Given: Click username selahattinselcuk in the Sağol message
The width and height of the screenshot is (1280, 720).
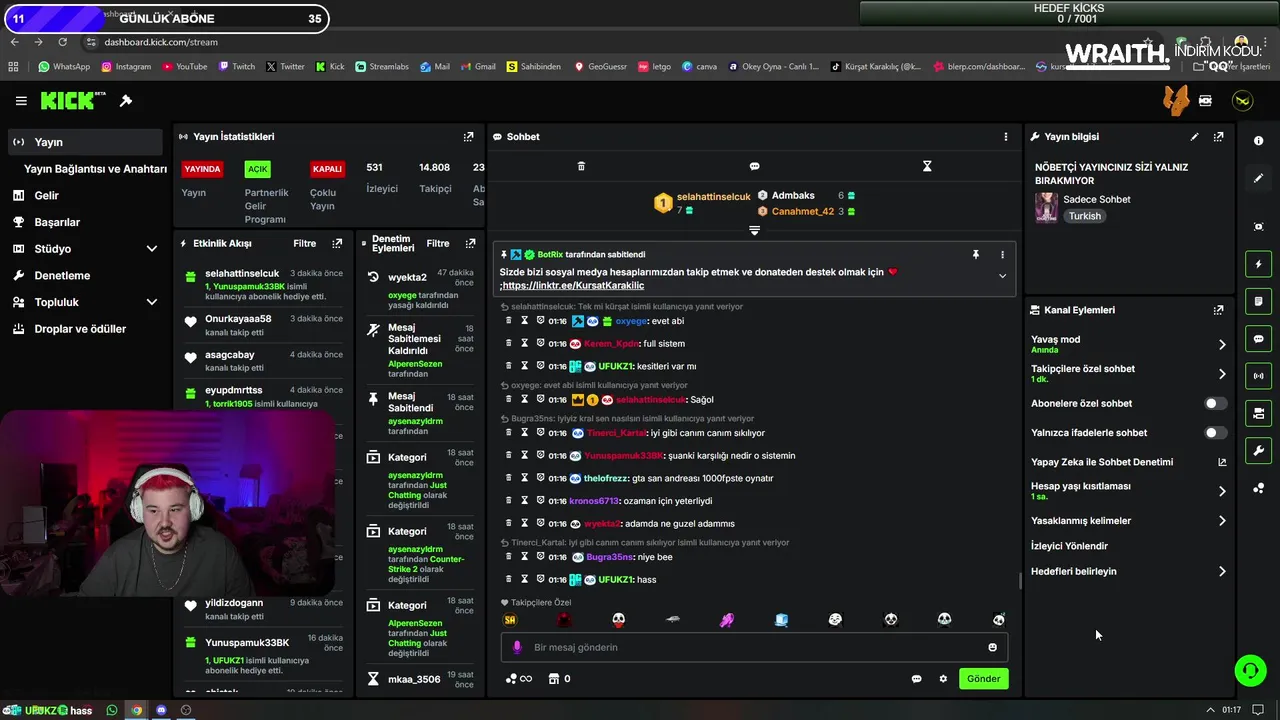Looking at the screenshot, I should pyautogui.click(x=651, y=400).
